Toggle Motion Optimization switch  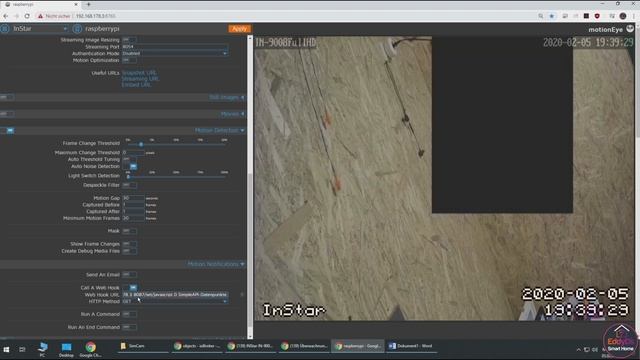click(129, 60)
